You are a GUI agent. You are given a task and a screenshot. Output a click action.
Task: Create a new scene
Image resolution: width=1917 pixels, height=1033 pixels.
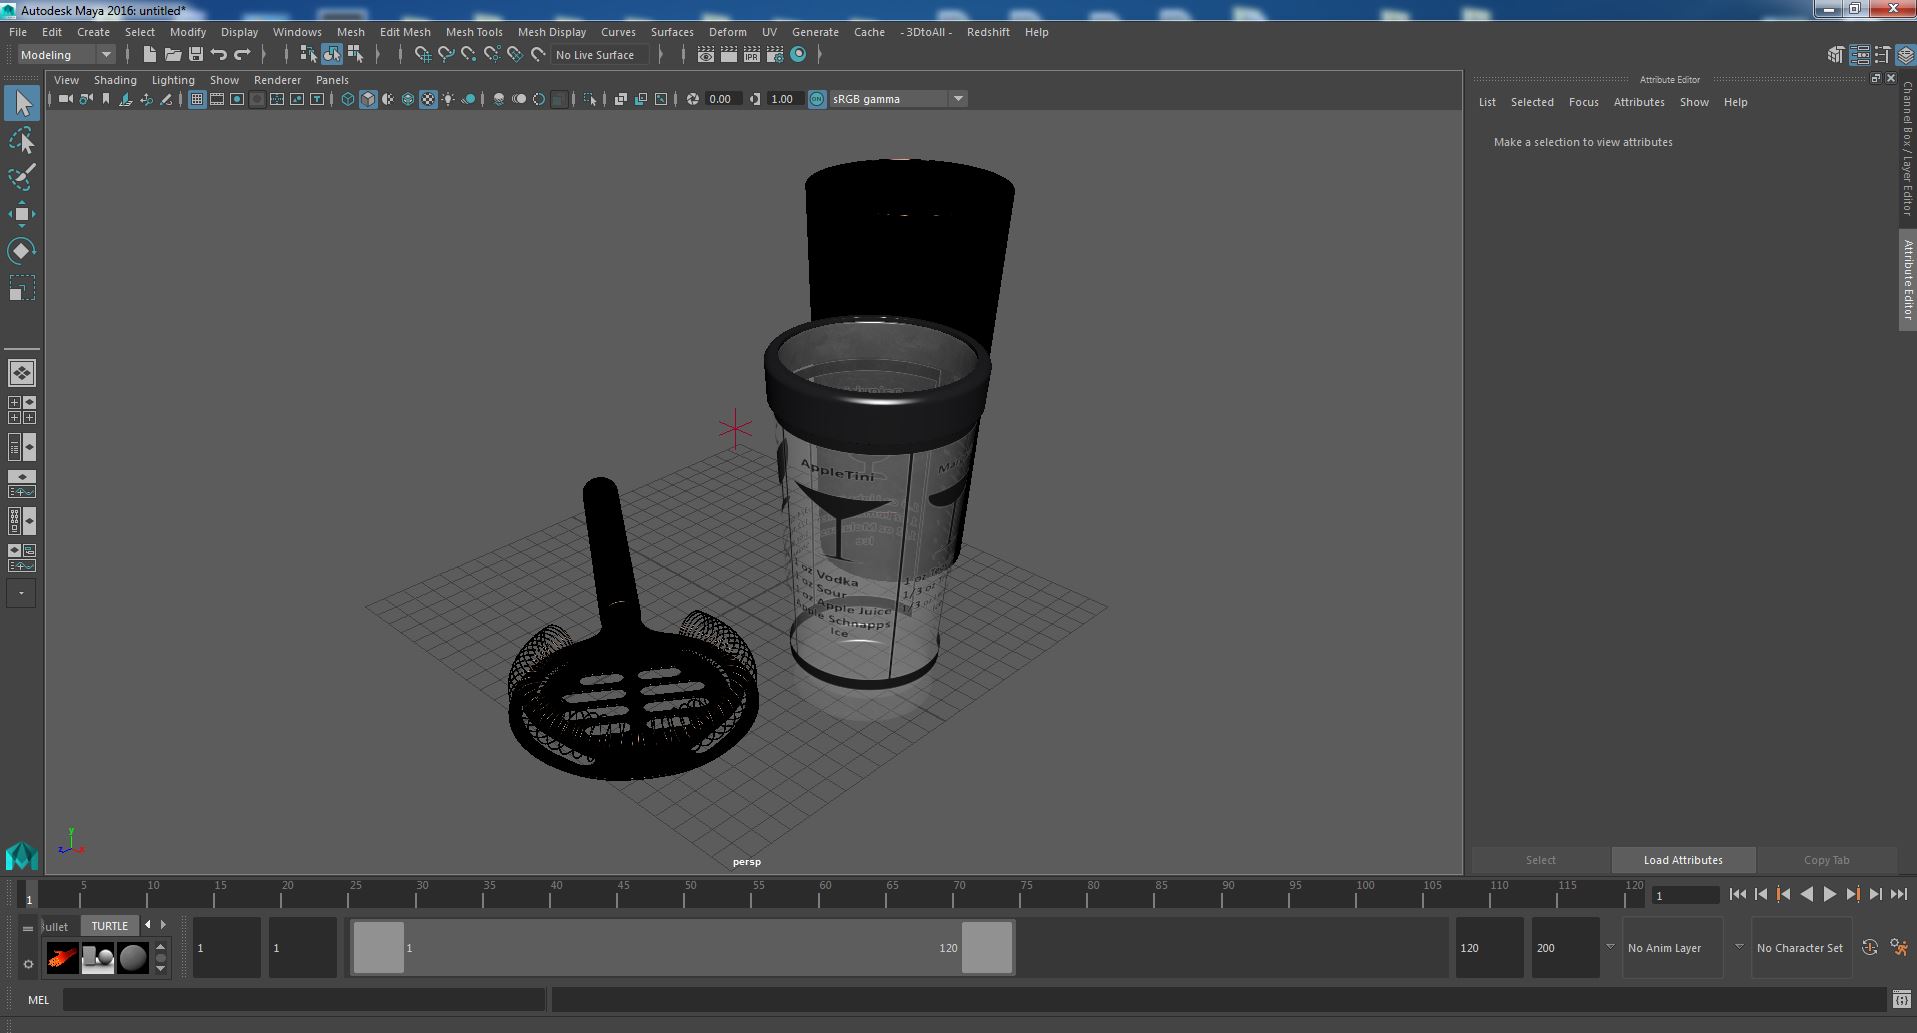[149, 55]
